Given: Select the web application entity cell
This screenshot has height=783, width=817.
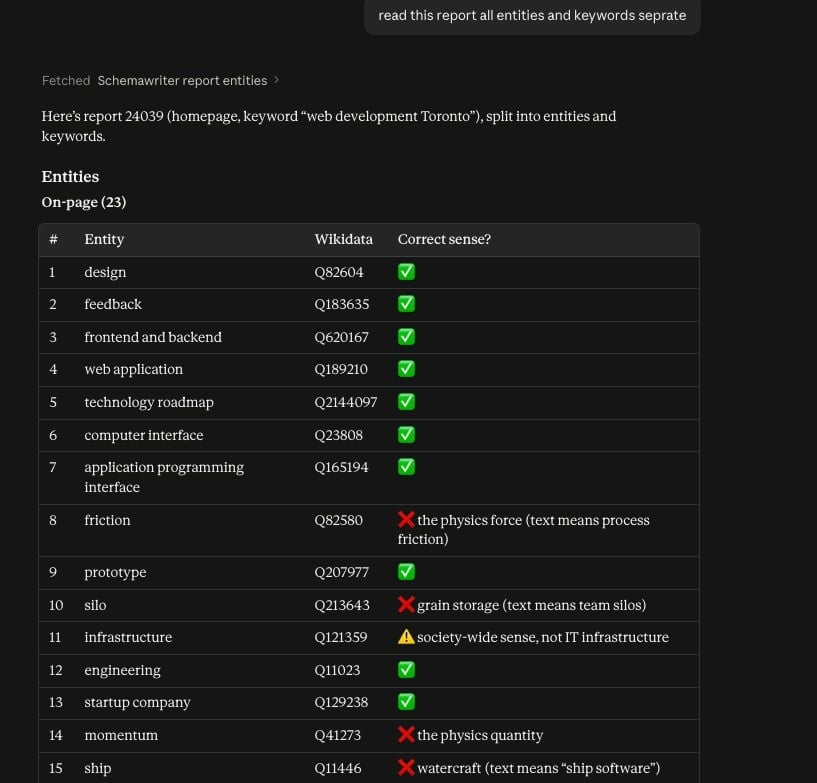Looking at the screenshot, I should point(133,370).
